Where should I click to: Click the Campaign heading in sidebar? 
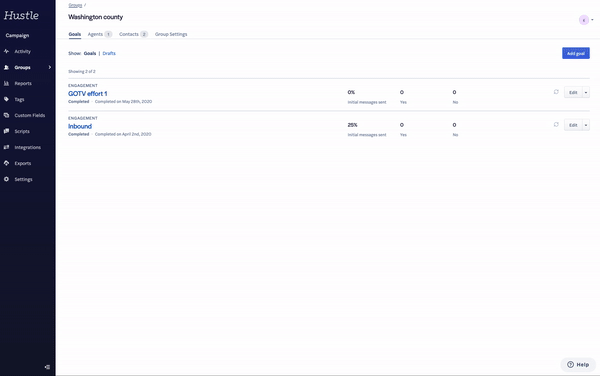point(17,36)
